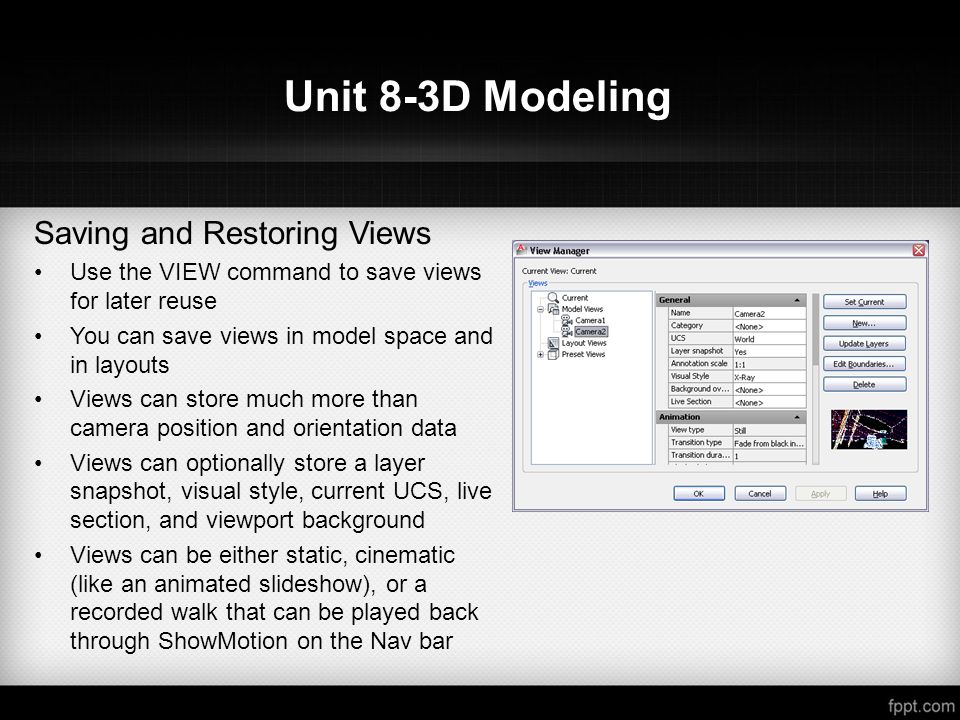The width and height of the screenshot is (960, 720).
Task: Click the Transition type property label
Action: point(697,442)
